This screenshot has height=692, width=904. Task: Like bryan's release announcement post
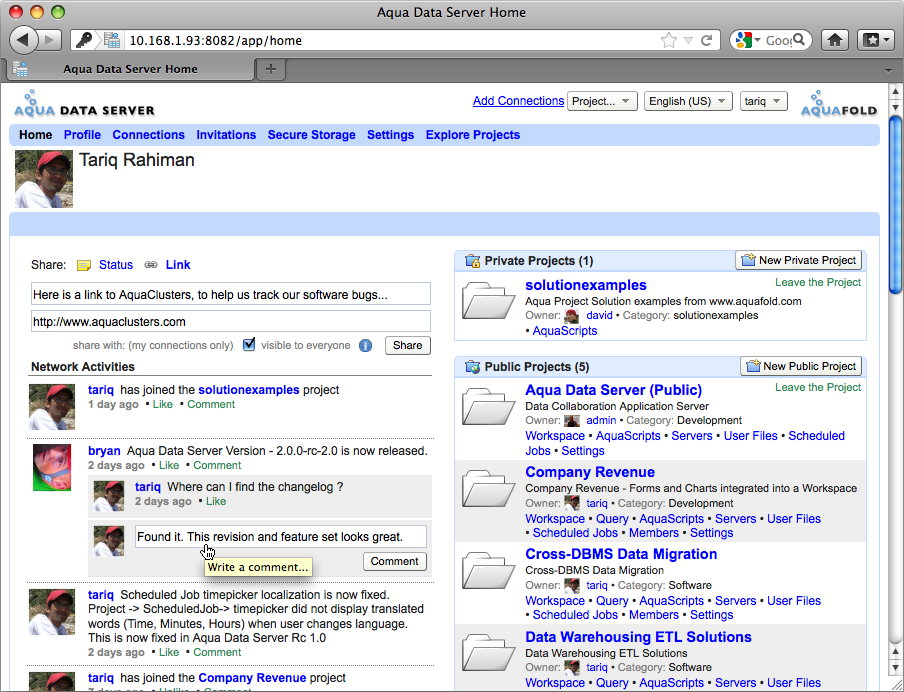[169, 465]
